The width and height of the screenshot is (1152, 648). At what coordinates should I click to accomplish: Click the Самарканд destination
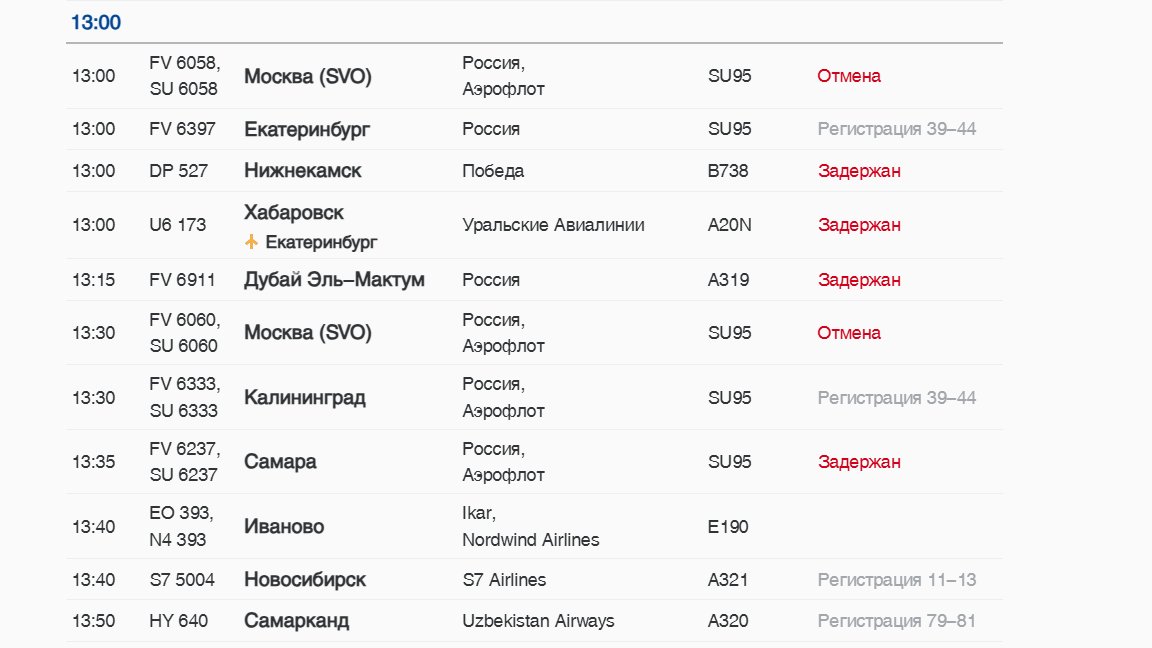[296, 621]
